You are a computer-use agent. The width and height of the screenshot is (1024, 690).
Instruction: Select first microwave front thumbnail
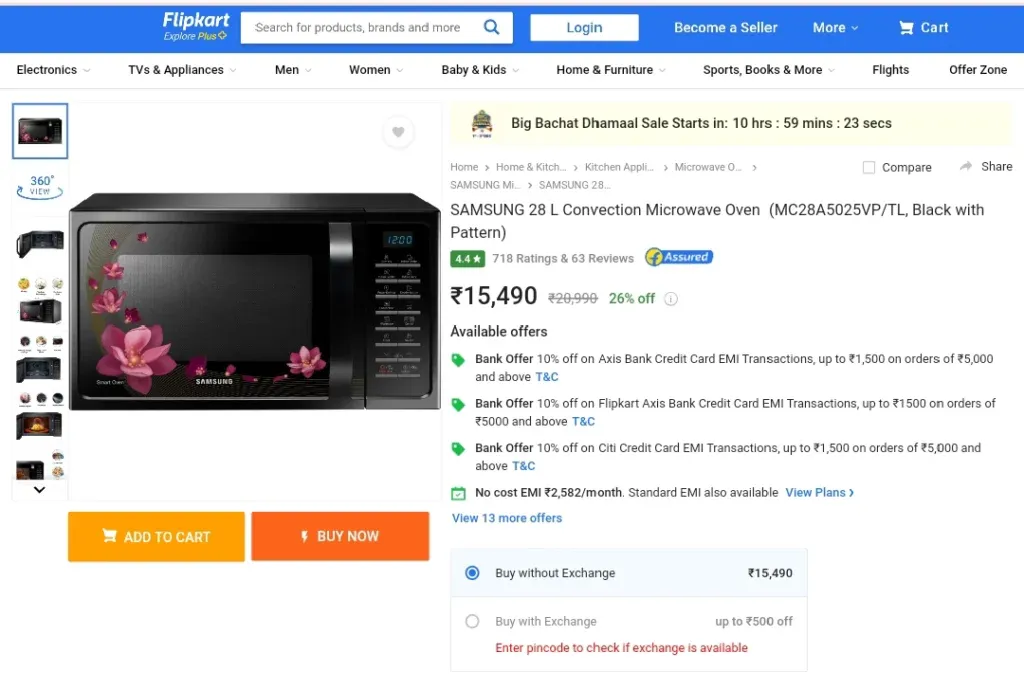tap(40, 131)
